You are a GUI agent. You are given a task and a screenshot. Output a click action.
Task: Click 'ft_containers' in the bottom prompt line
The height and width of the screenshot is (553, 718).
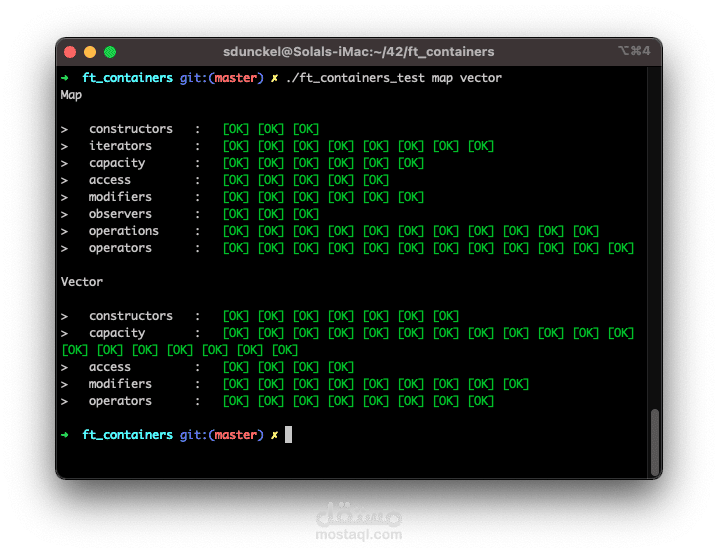click(128, 435)
